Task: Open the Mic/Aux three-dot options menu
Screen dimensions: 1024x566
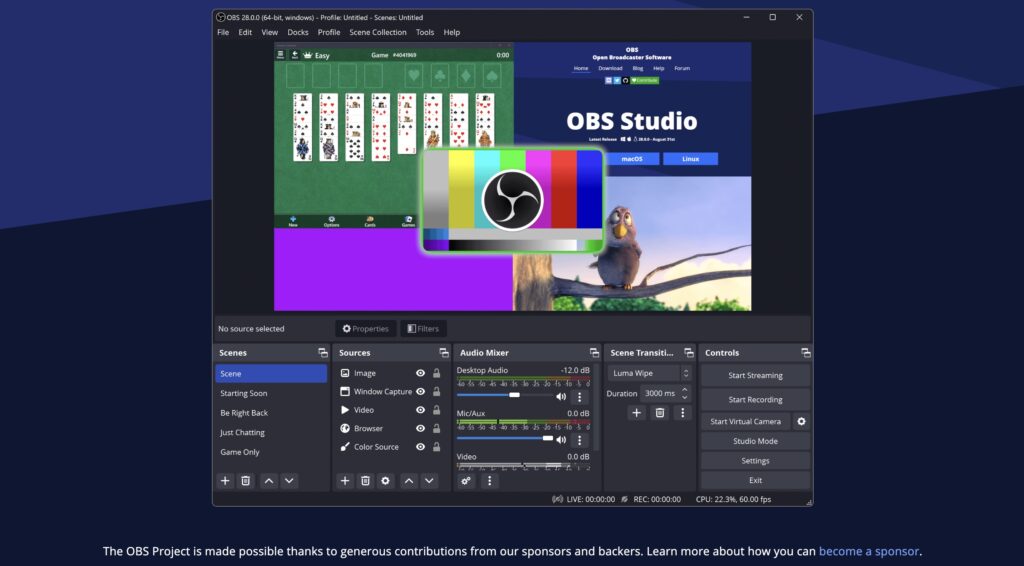Action: pyautogui.click(x=579, y=440)
